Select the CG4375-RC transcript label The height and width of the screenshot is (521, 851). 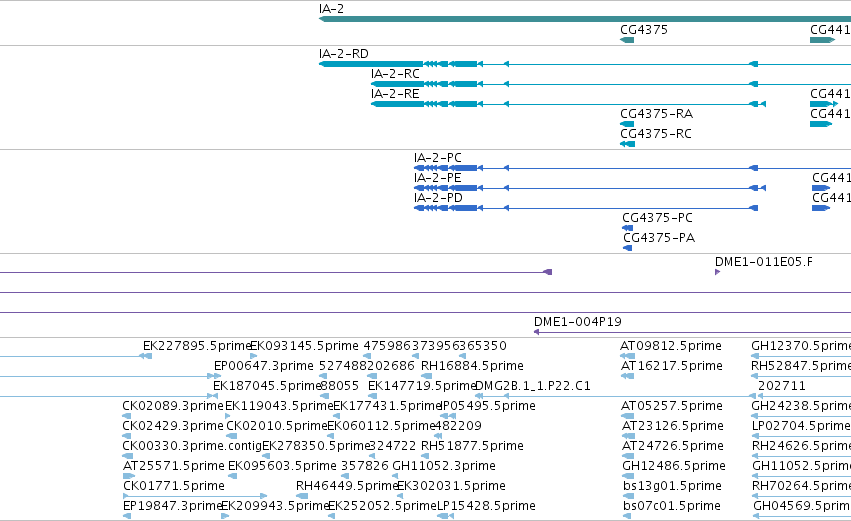(x=656, y=134)
